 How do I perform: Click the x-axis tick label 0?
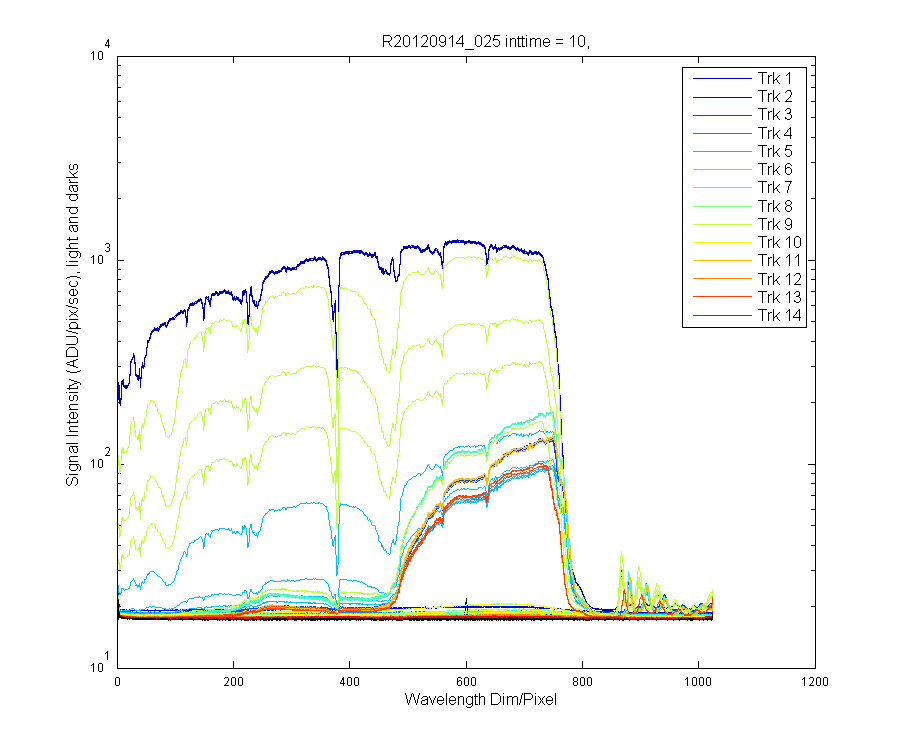pos(117,682)
